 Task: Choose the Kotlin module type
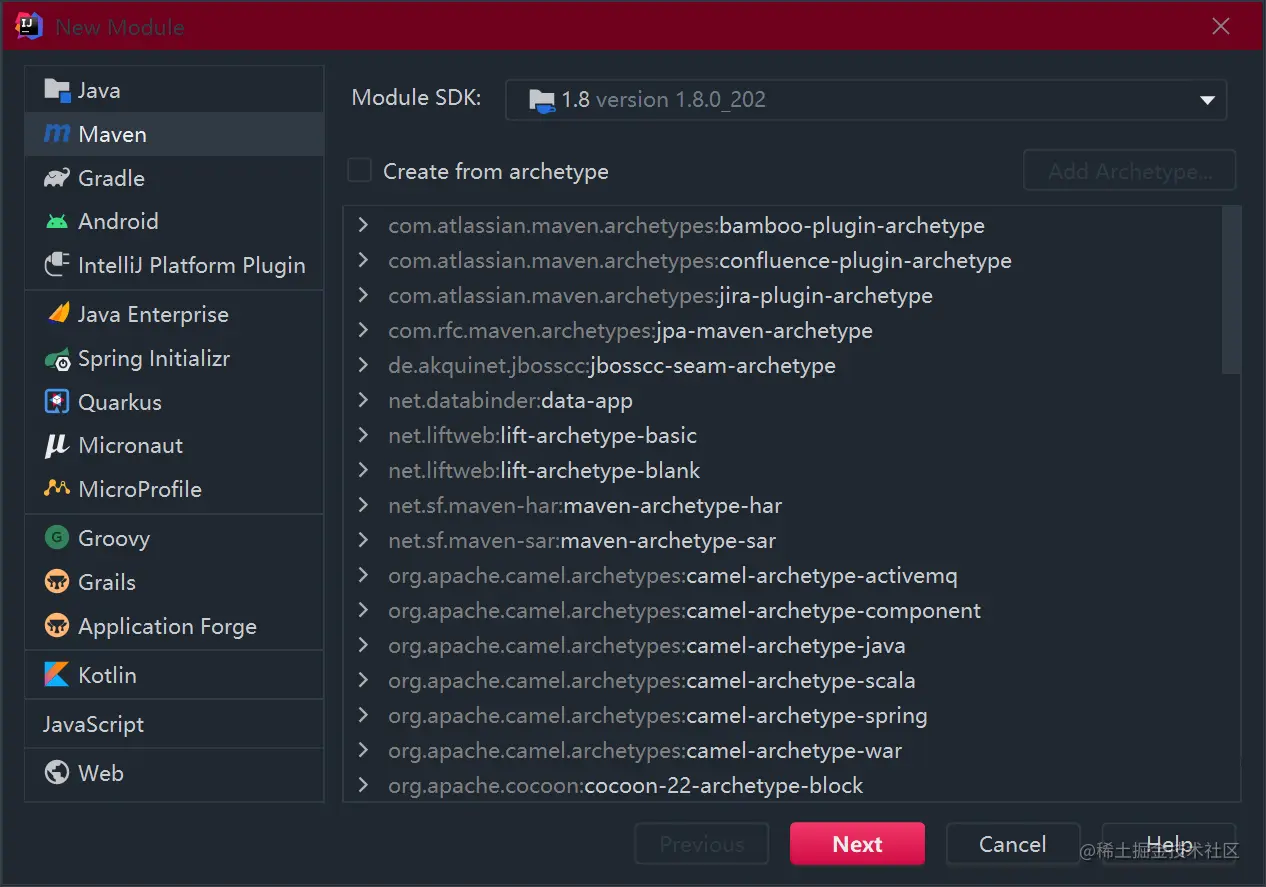(x=174, y=675)
